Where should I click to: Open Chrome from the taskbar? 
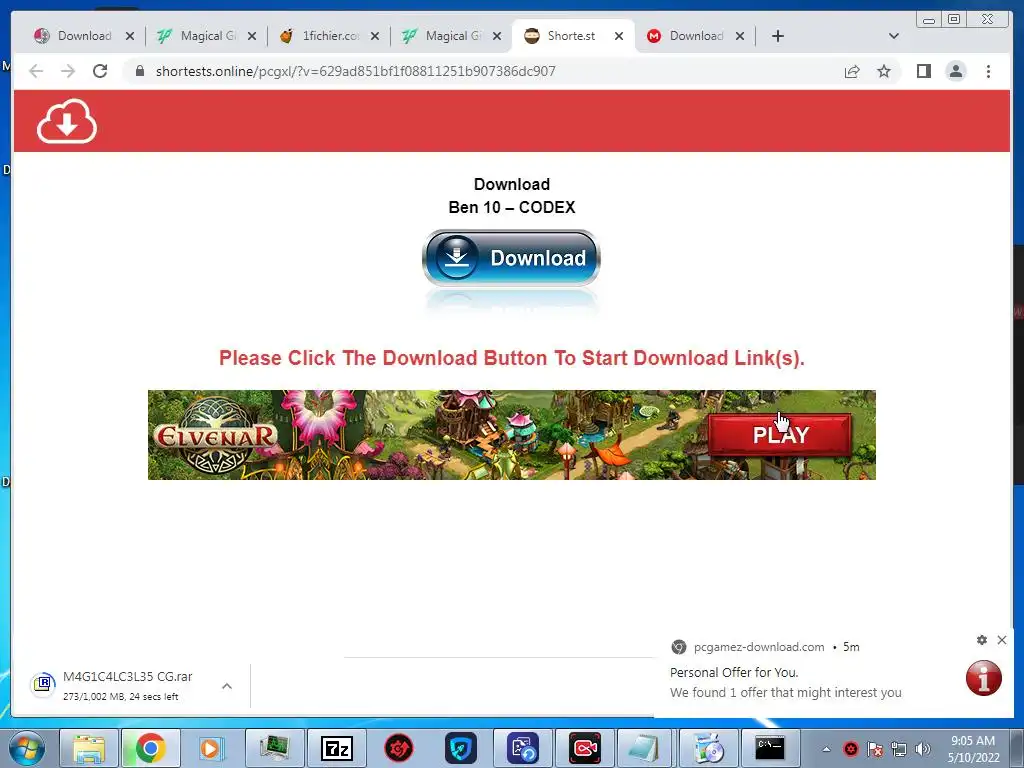(x=150, y=748)
